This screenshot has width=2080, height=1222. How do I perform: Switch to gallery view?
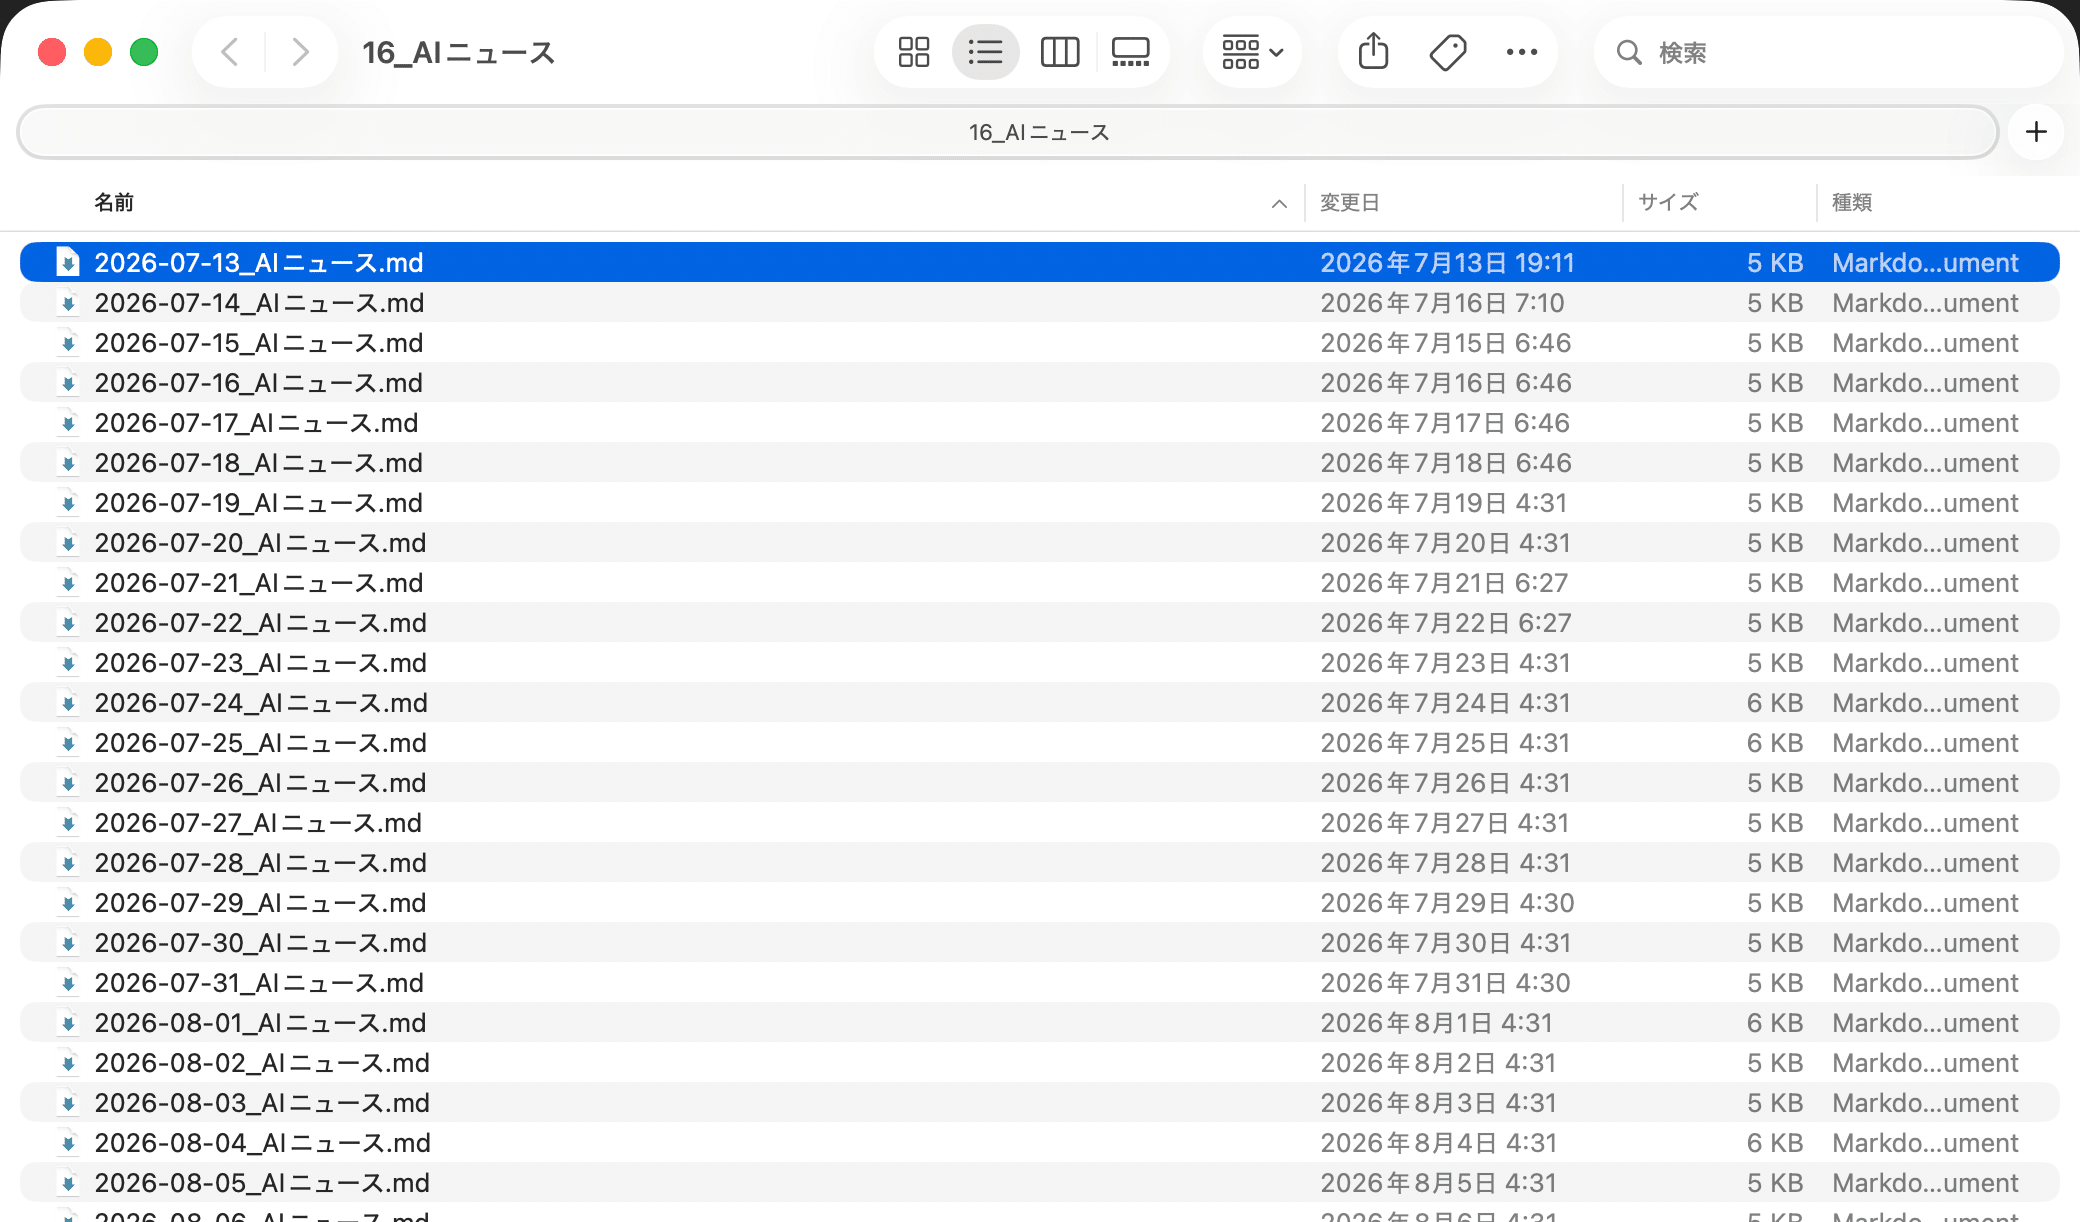point(1131,52)
